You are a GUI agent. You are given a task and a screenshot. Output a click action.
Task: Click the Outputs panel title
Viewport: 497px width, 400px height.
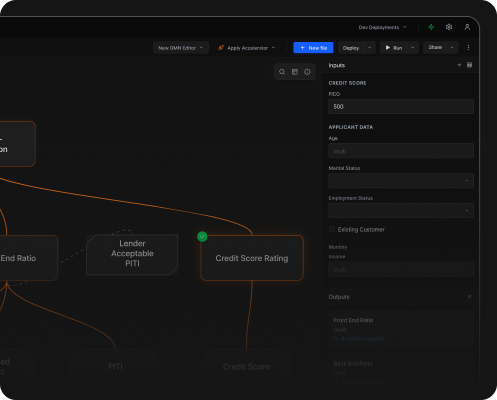339,297
